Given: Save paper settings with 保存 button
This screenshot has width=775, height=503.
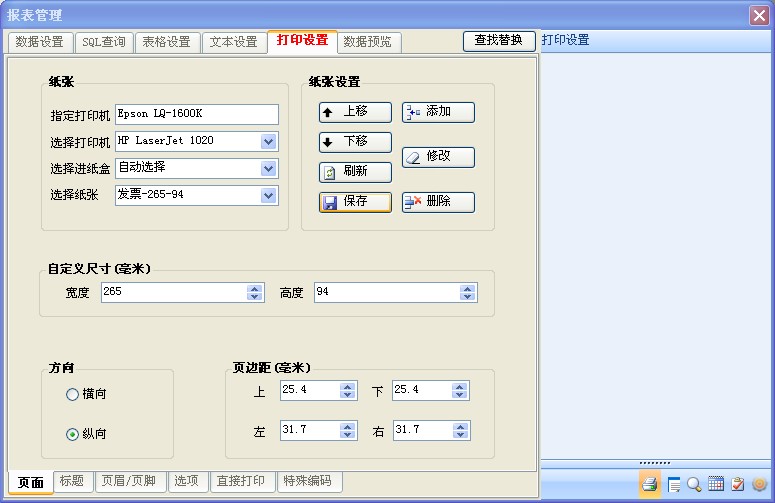Looking at the screenshot, I should pos(355,202).
